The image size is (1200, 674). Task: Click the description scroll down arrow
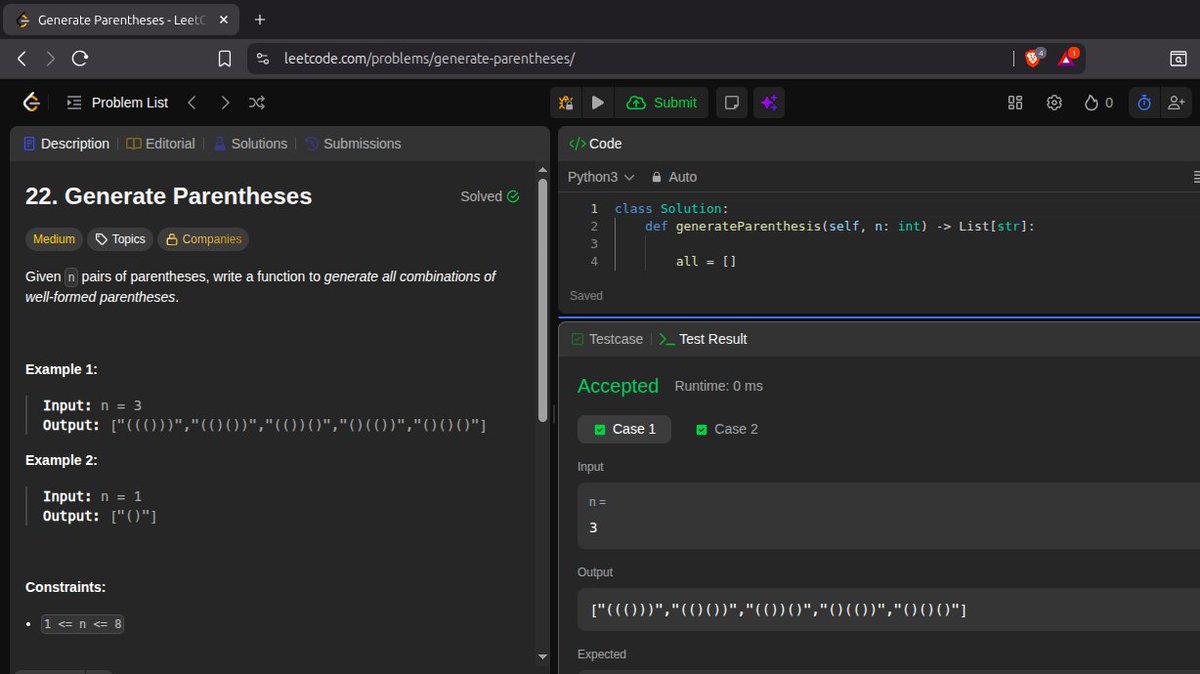point(543,656)
